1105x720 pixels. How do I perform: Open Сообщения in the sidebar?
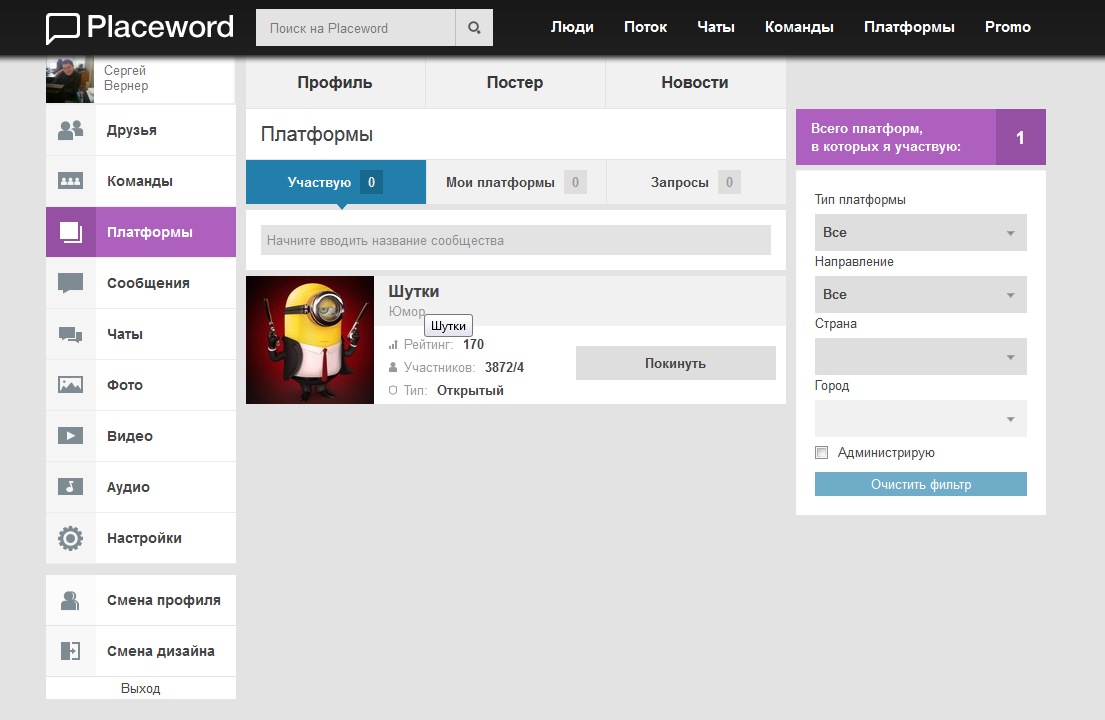coord(141,283)
